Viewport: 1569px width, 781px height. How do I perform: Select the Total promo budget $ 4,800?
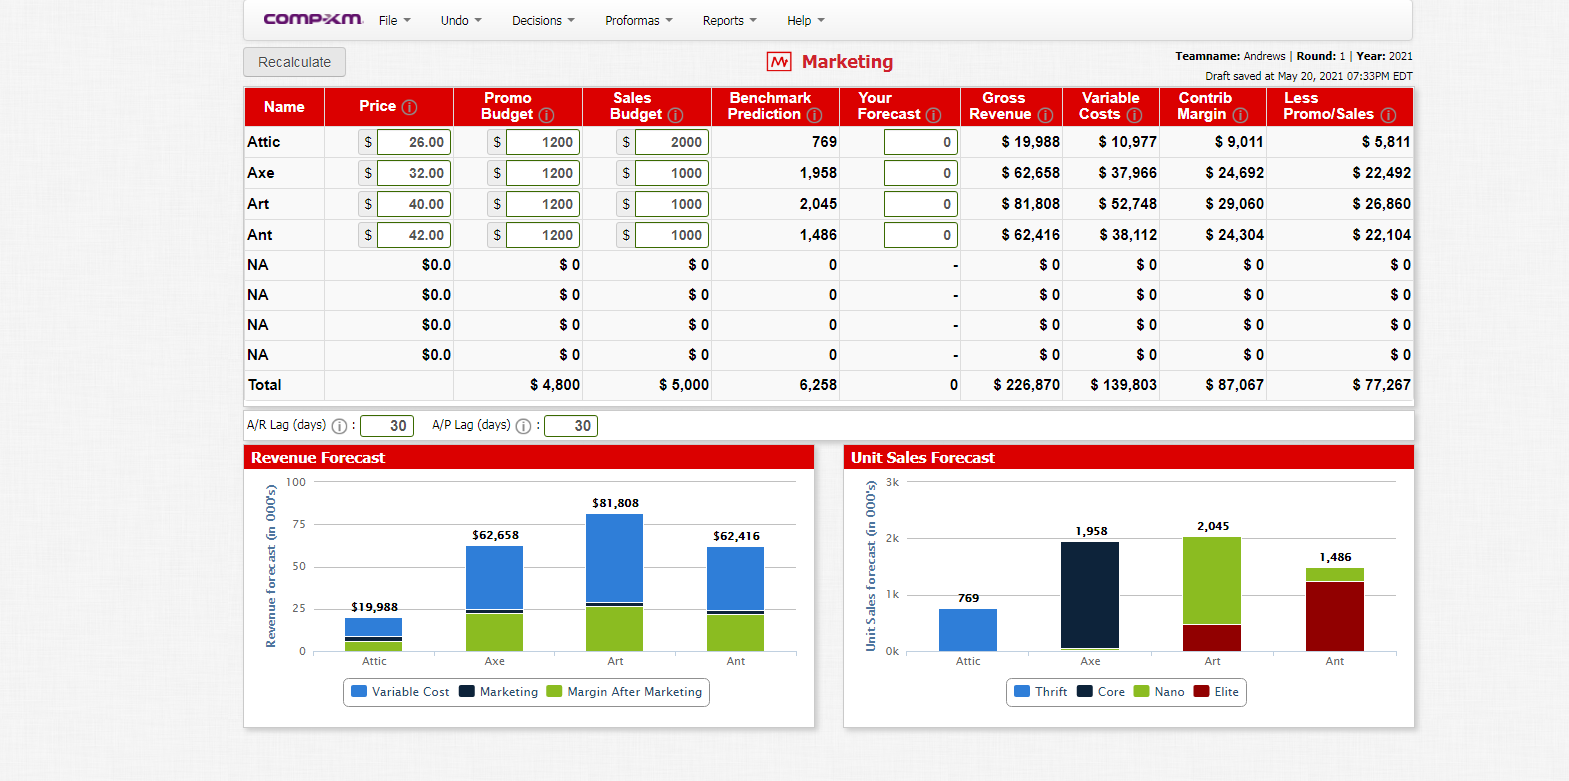tap(555, 385)
